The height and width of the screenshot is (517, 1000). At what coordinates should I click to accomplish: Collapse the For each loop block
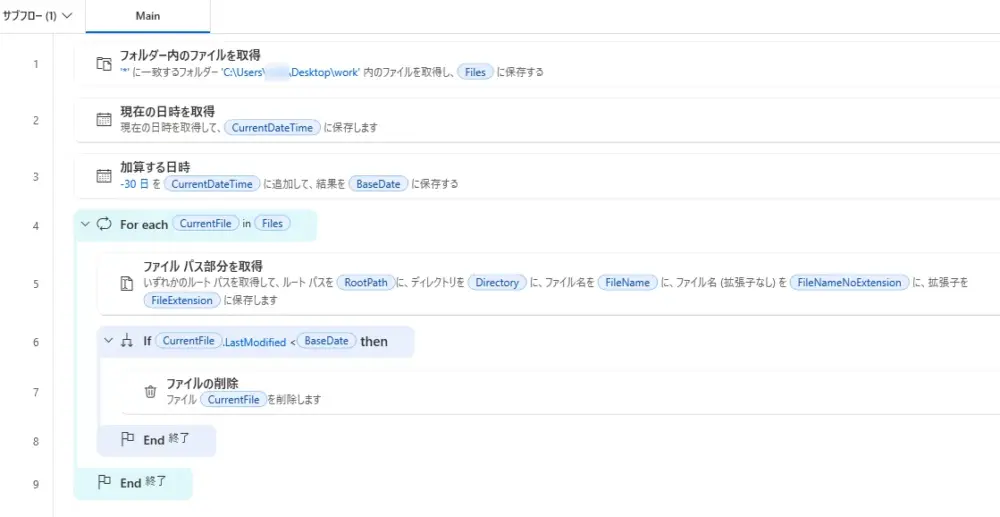coord(84,225)
